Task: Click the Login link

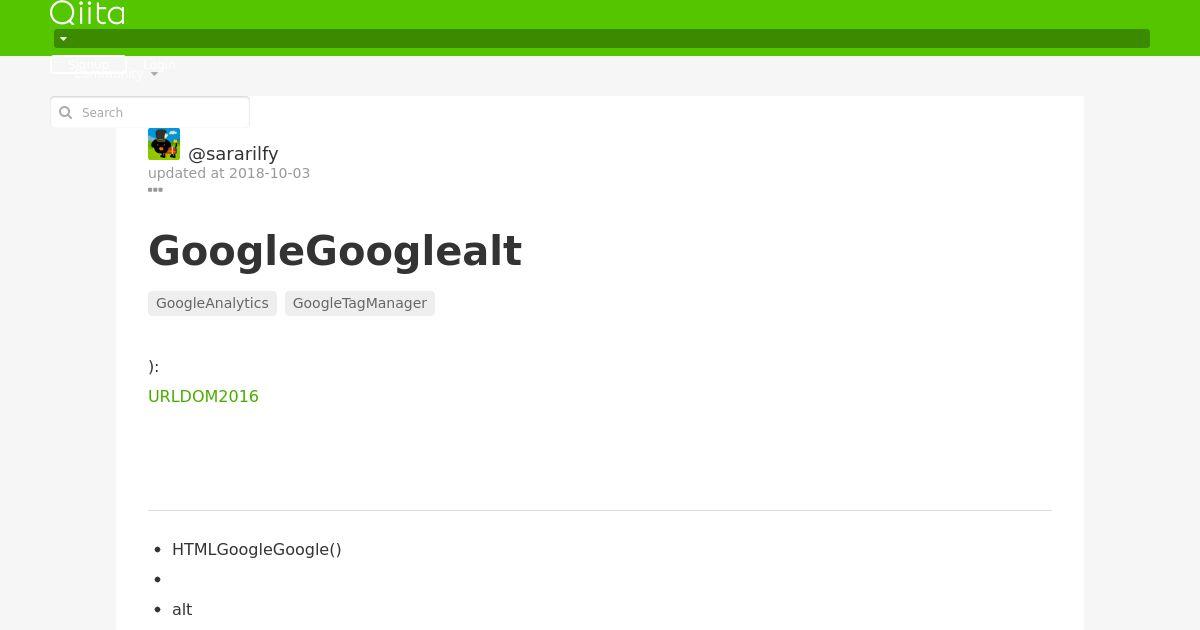Action: click(159, 64)
